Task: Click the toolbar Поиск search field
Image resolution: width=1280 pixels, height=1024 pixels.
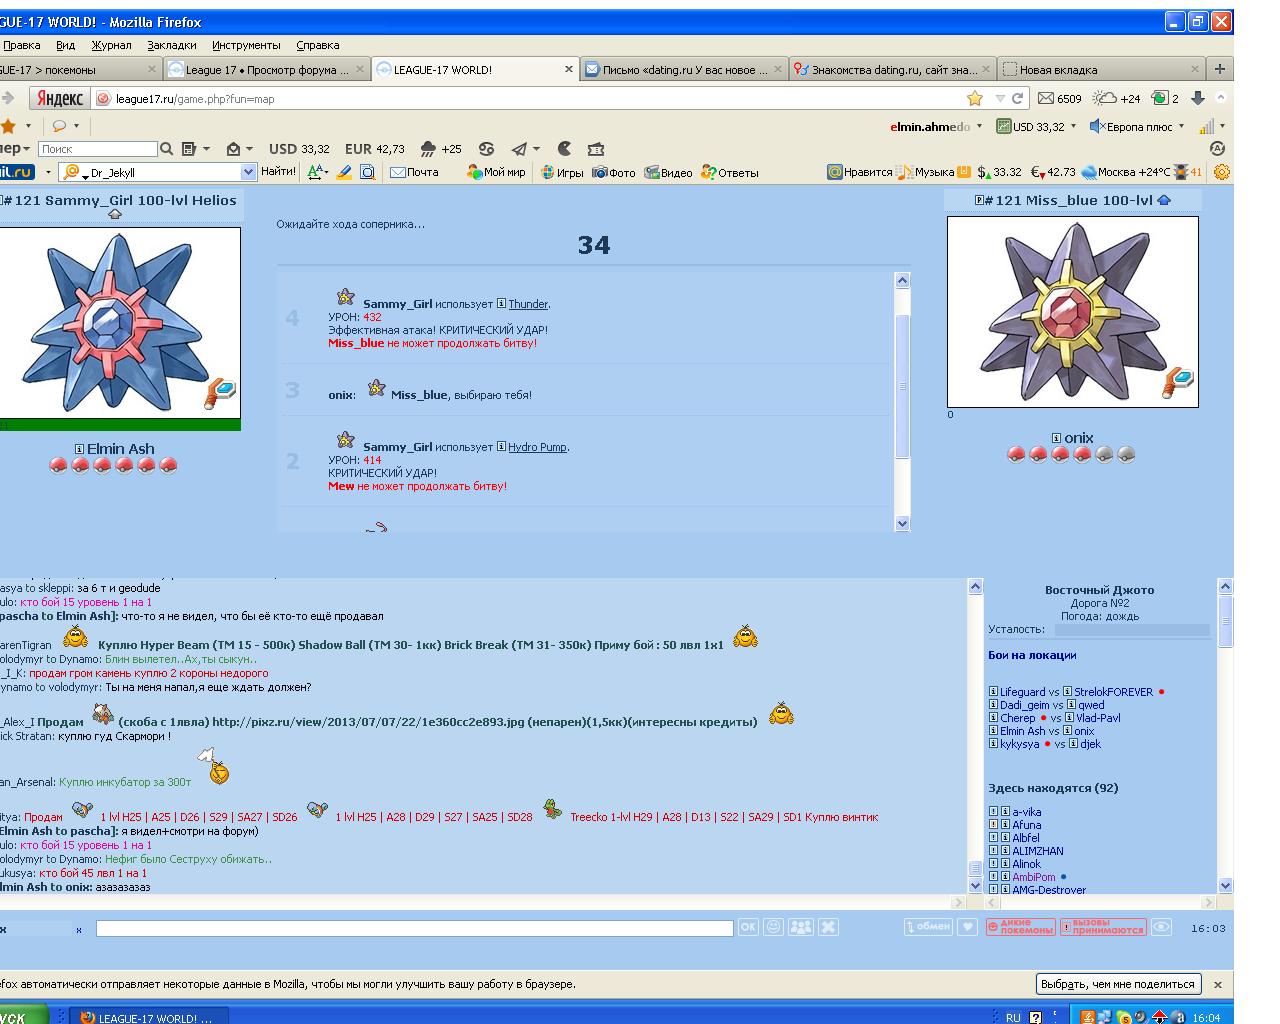Action: point(98,149)
